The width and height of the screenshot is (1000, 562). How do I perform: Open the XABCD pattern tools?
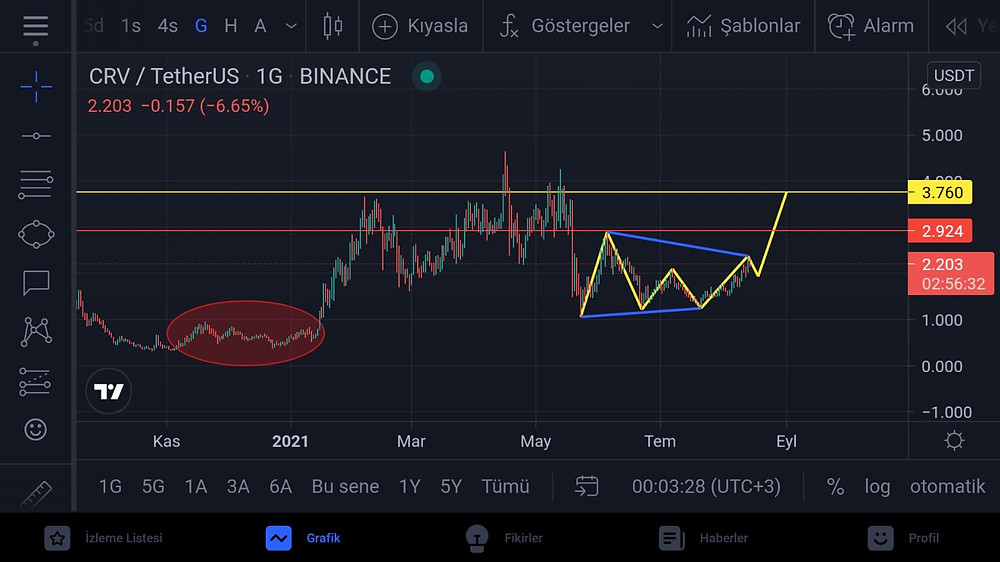pyautogui.click(x=36, y=332)
